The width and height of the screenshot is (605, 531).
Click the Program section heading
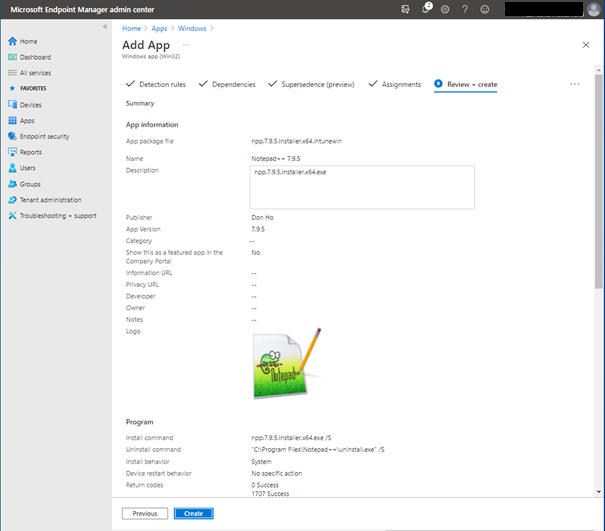[x=139, y=422]
